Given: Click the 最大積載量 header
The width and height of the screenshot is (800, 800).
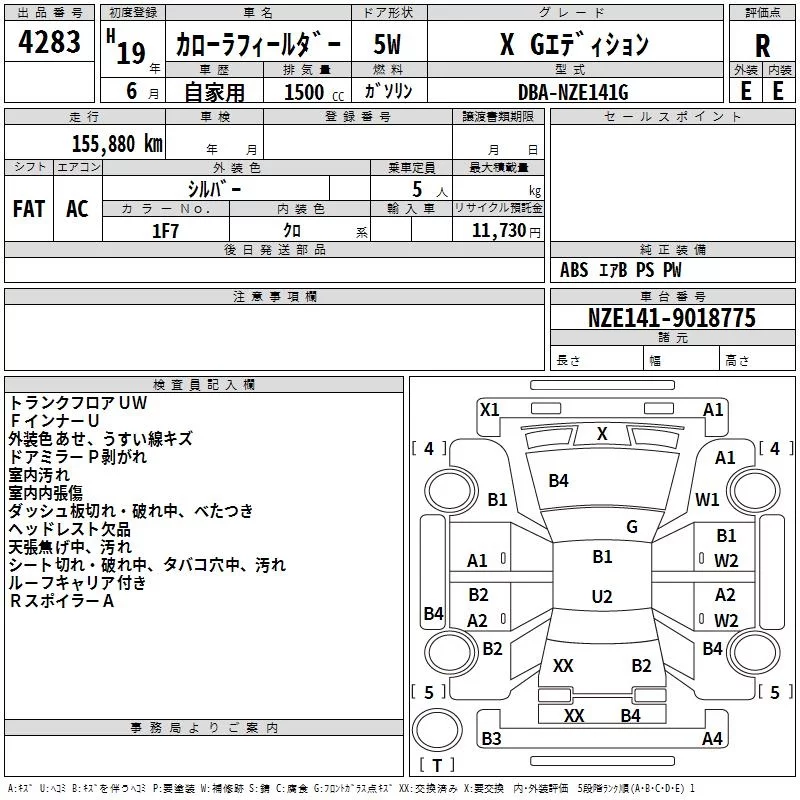Looking at the screenshot, I should (x=498, y=168).
